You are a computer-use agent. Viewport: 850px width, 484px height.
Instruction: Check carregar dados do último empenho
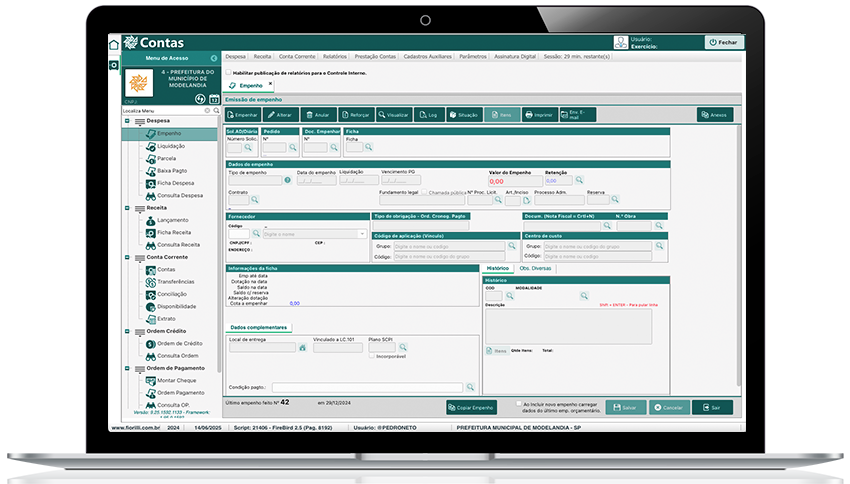tap(519, 404)
